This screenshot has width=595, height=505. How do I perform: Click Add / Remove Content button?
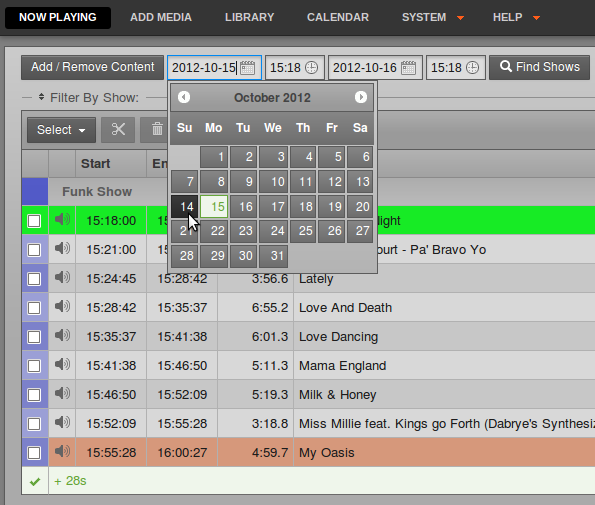93,68
